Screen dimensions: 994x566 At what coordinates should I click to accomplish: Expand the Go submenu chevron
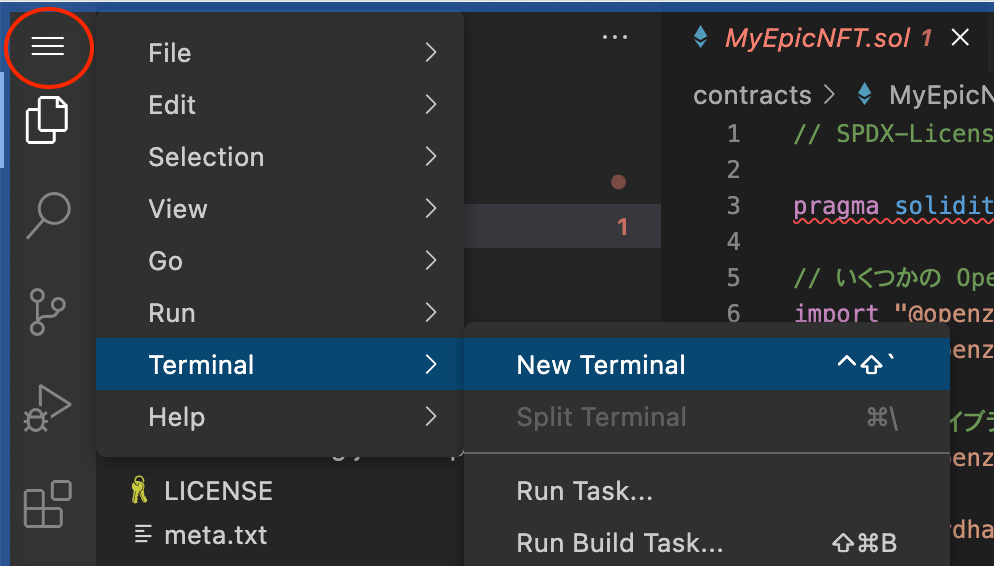430,260
